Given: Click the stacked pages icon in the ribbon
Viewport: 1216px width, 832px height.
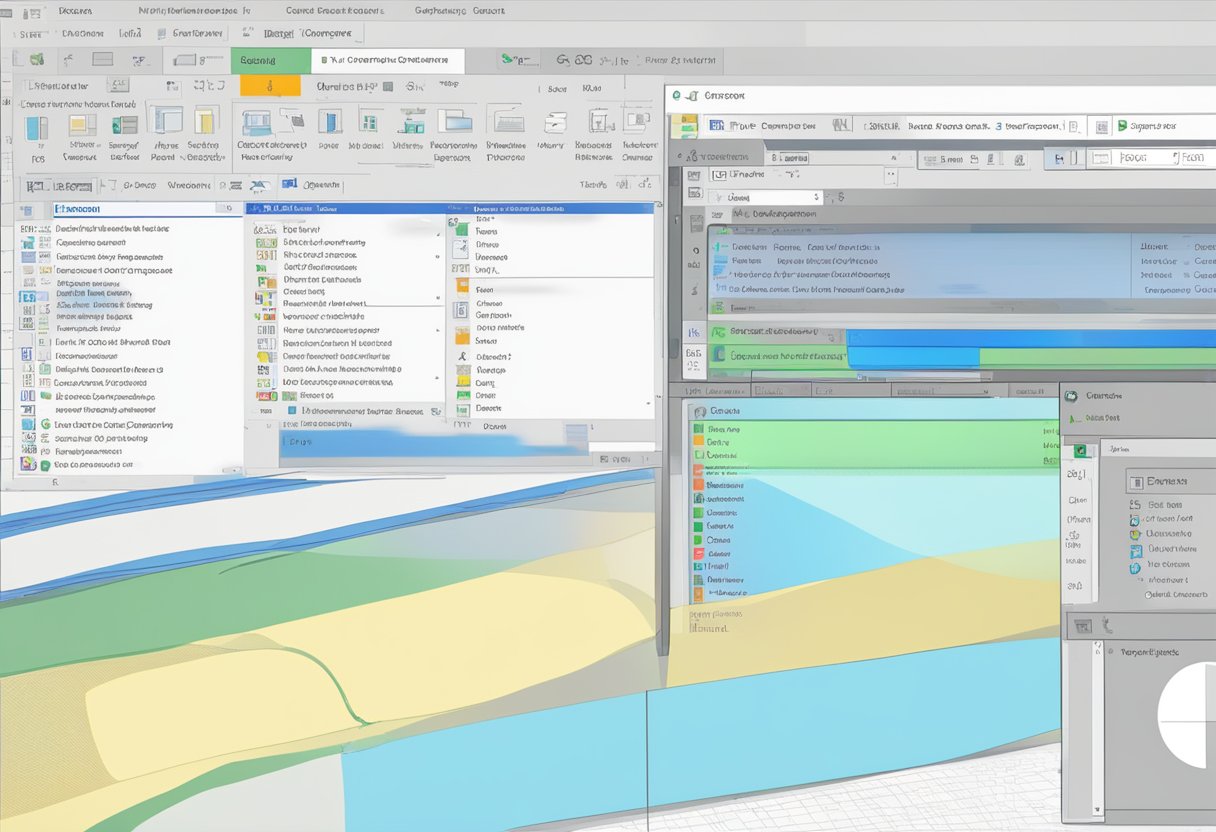Looking at the screenshot, I should [x=556, y=123].
